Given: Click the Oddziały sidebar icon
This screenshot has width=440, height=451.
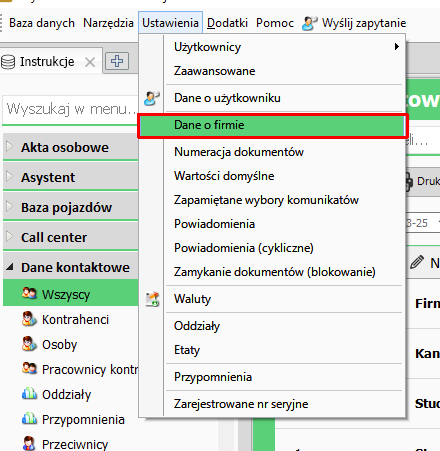Looking at the screenshot, I should (29, 393).
